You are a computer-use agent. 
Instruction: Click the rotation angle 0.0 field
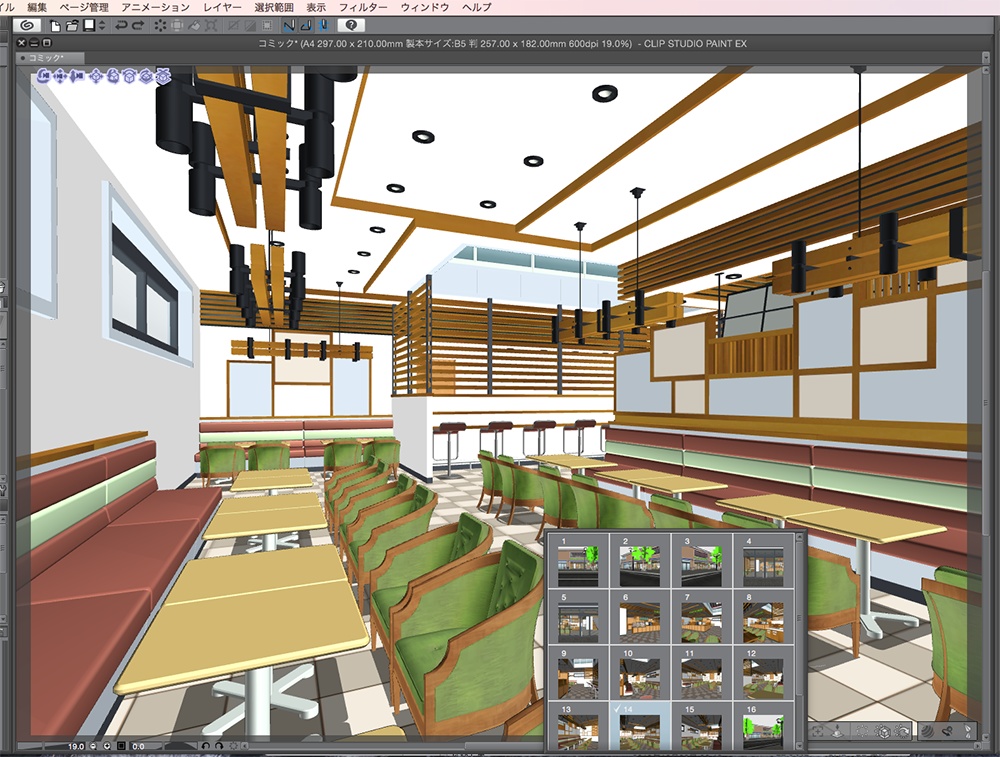pyautogui.click(x=147, y=746)
